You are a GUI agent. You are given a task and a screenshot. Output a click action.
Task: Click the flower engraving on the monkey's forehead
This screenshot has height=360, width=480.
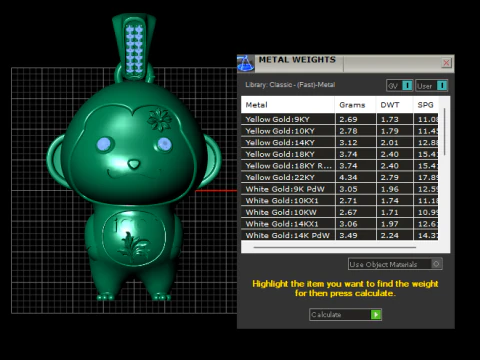(x=160, y=119)
